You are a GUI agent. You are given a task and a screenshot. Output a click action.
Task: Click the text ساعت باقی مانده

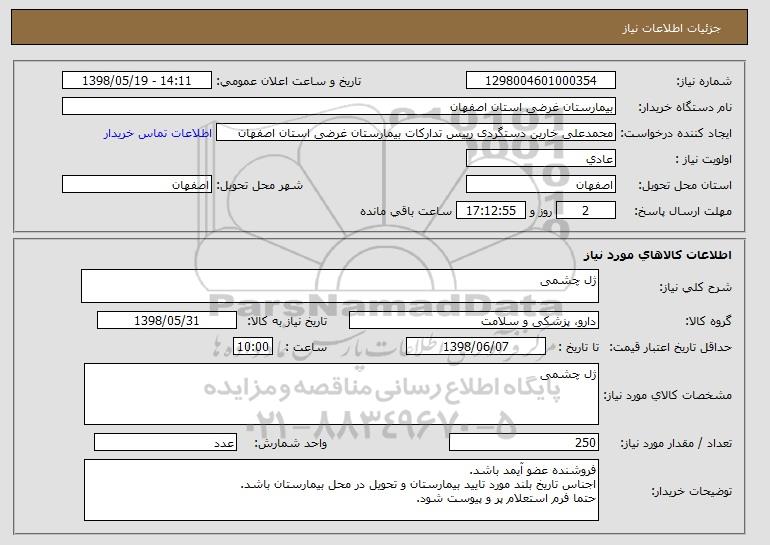(x=406, y=211)
